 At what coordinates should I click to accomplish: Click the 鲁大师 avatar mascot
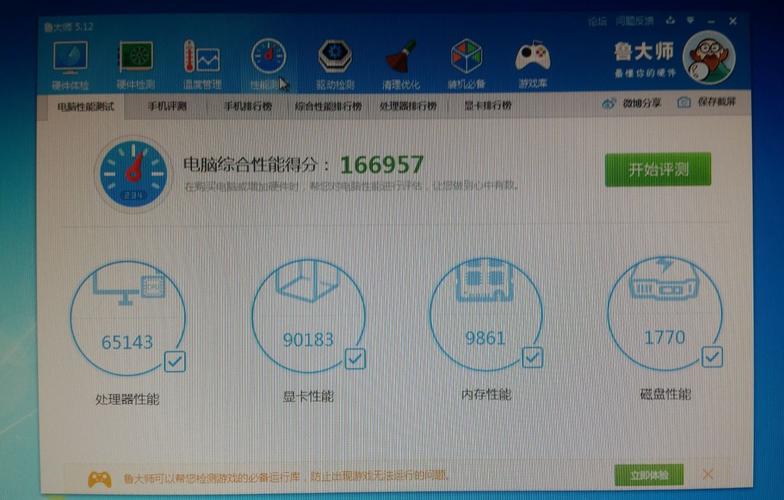pos(709,58)
